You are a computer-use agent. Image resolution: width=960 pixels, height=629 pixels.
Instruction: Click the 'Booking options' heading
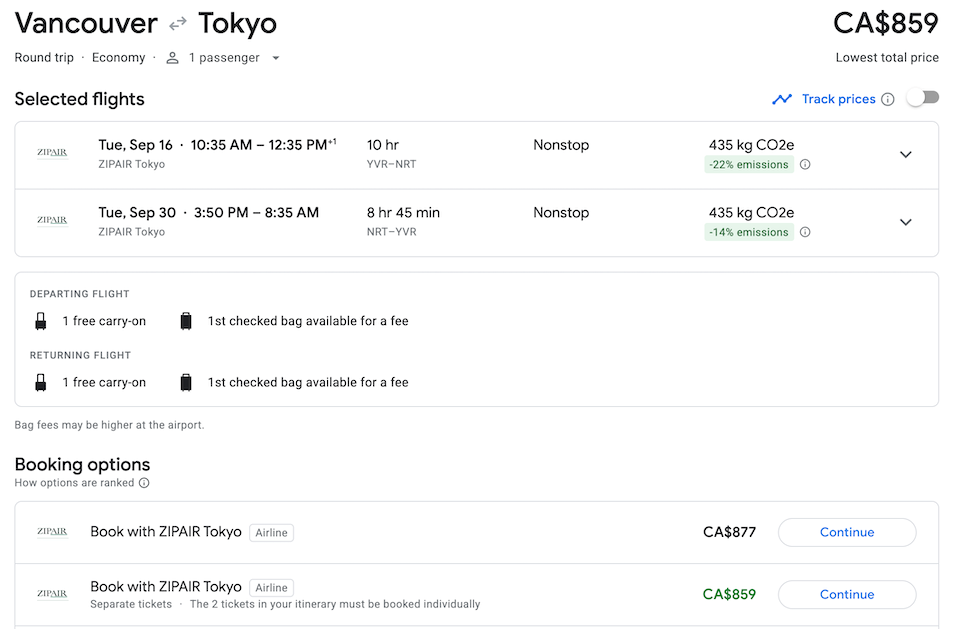point(82,464)
